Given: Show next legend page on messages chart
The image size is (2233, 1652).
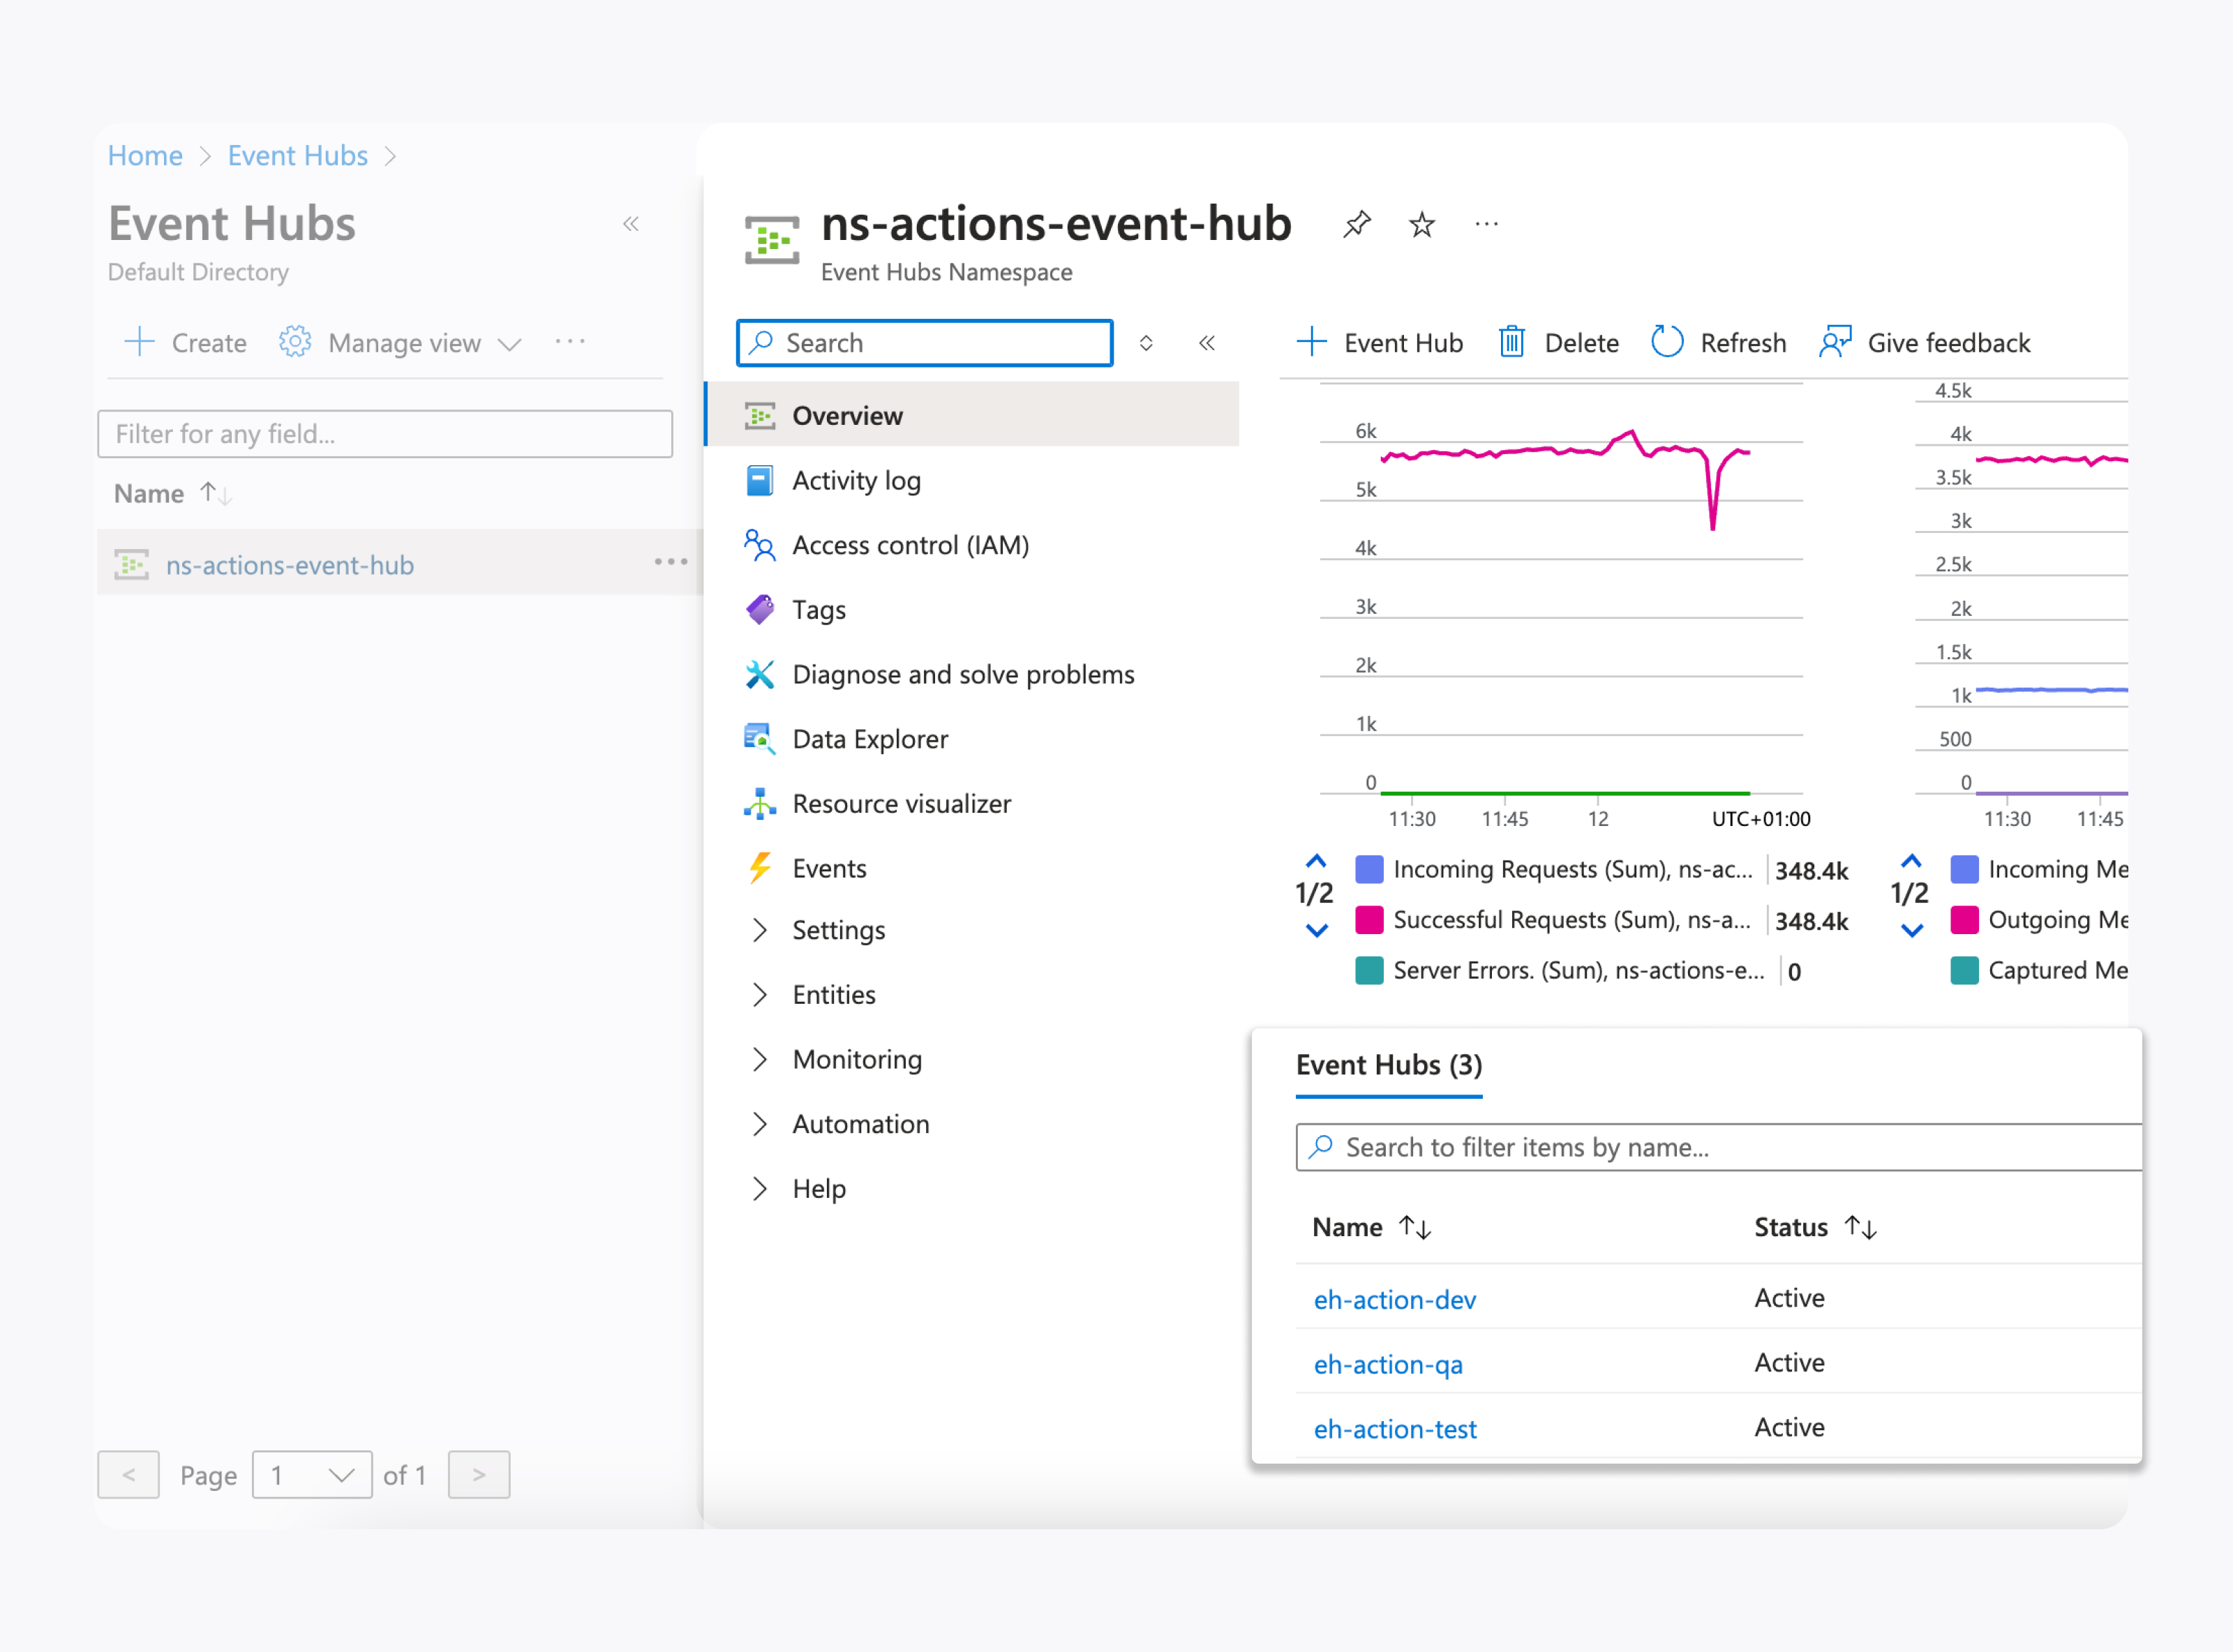Looking at the screenshot, I should tap(1911, 931).
